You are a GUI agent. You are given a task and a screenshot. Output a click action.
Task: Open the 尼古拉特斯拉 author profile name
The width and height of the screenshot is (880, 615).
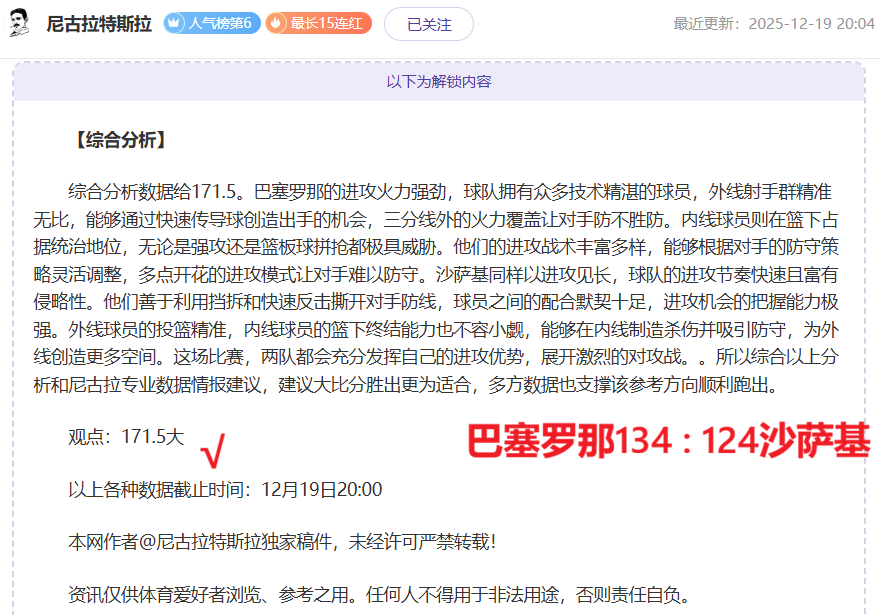click(98, 23)
